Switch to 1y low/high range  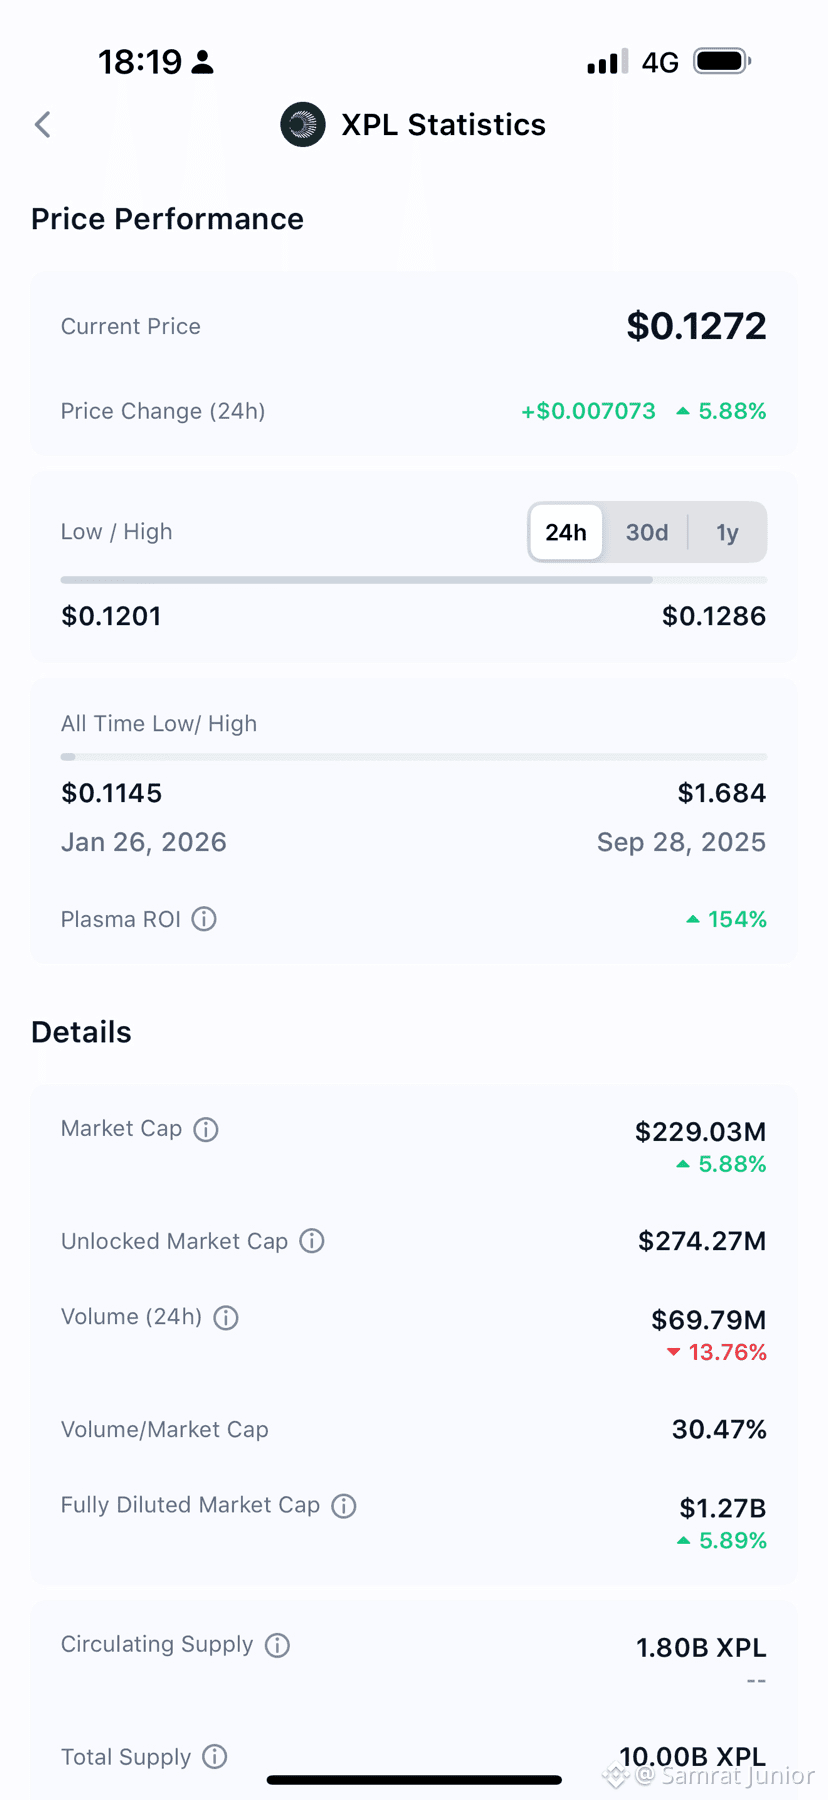pos(727,532)
